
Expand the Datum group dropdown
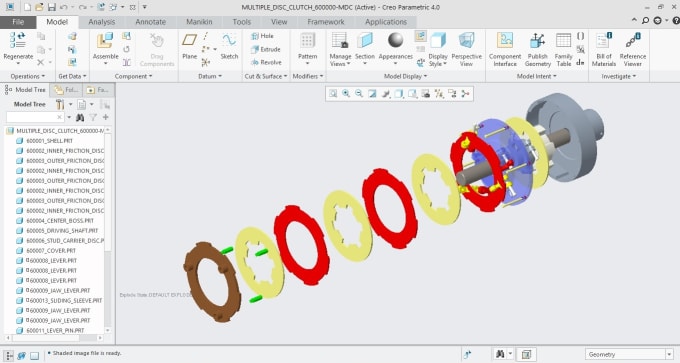tap(209, 76)
